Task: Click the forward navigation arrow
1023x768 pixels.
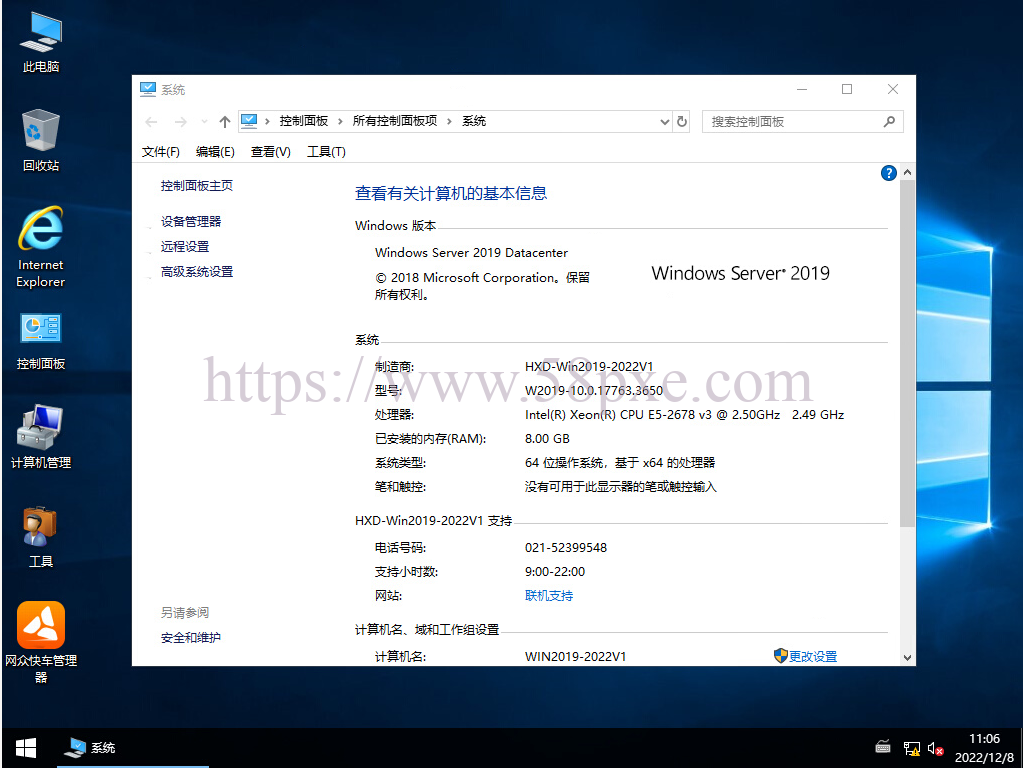Action: pos(181,122)
